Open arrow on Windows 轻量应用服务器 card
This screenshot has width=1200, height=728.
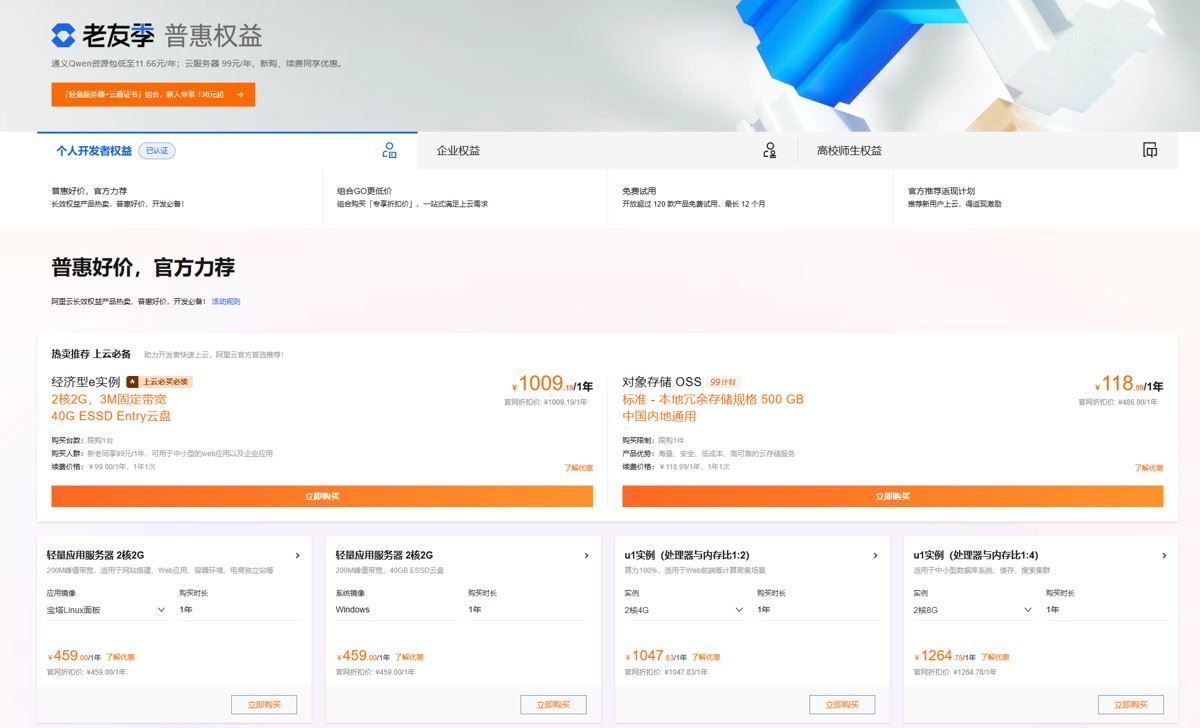[x=586, y=556]
